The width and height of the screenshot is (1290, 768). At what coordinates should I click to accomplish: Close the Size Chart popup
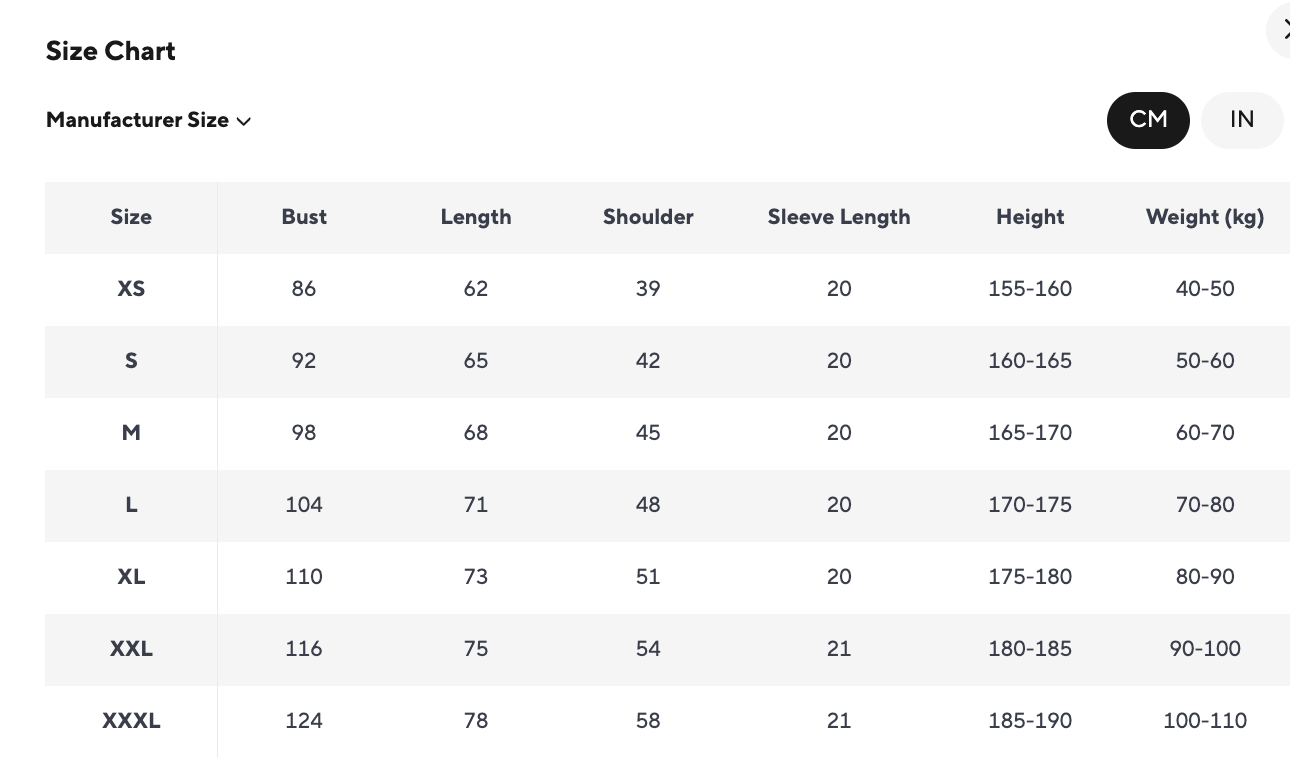1281,31
